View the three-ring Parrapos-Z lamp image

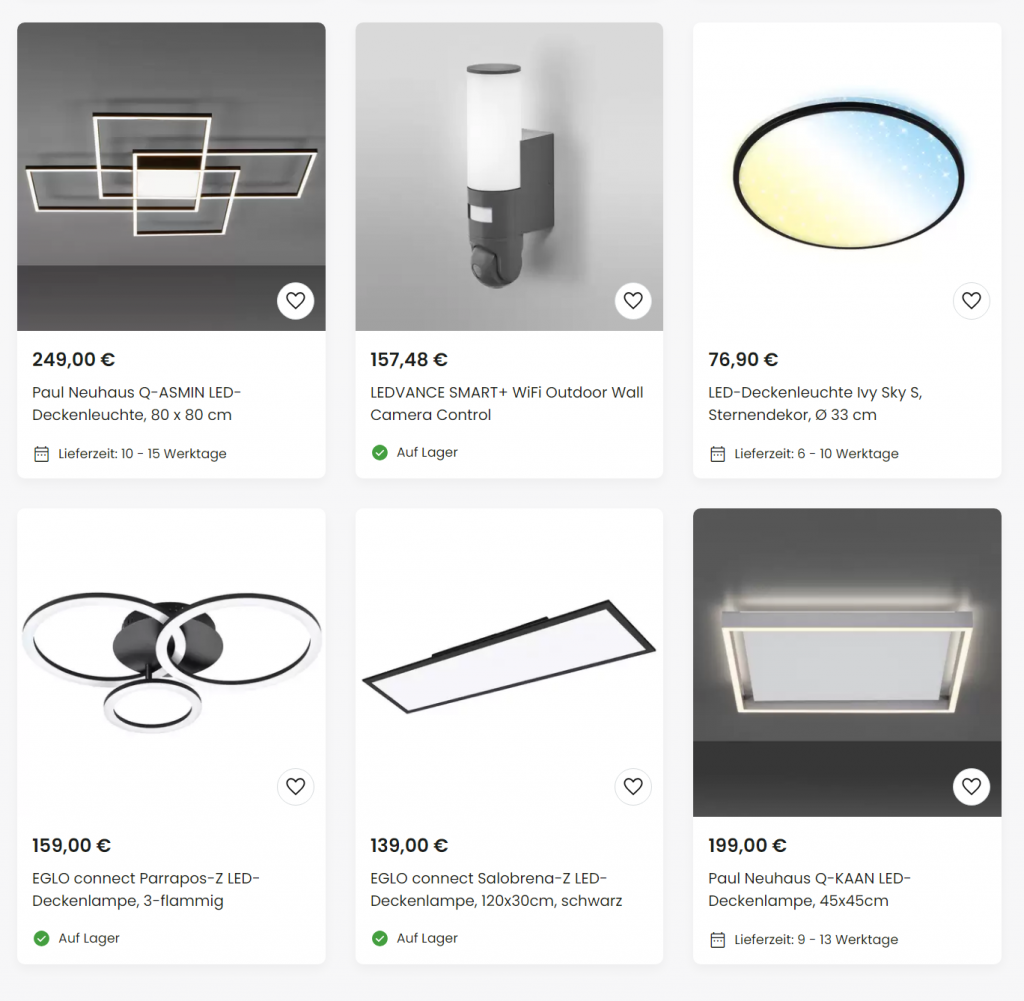(x=171, y=662)
